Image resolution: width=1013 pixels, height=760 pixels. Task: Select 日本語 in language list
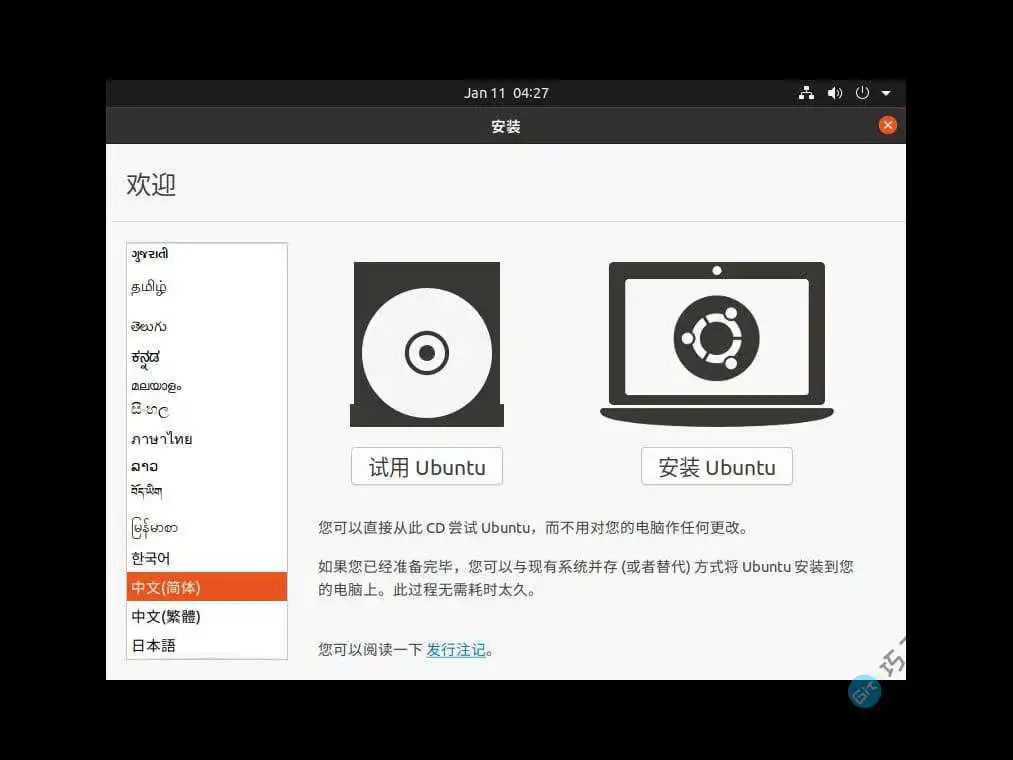click(x=207, y=645)
